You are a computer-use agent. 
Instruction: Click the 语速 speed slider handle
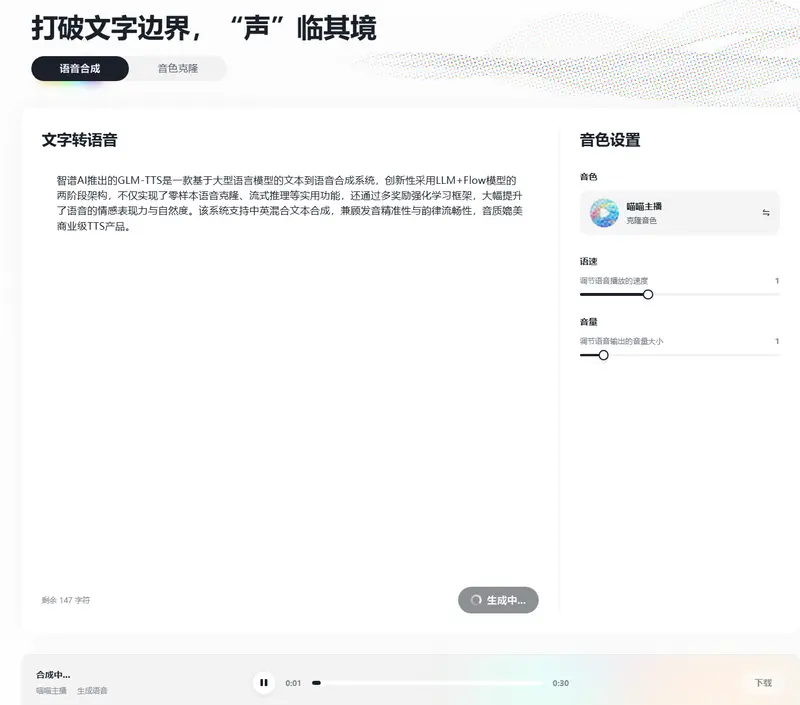coord(648,294)
